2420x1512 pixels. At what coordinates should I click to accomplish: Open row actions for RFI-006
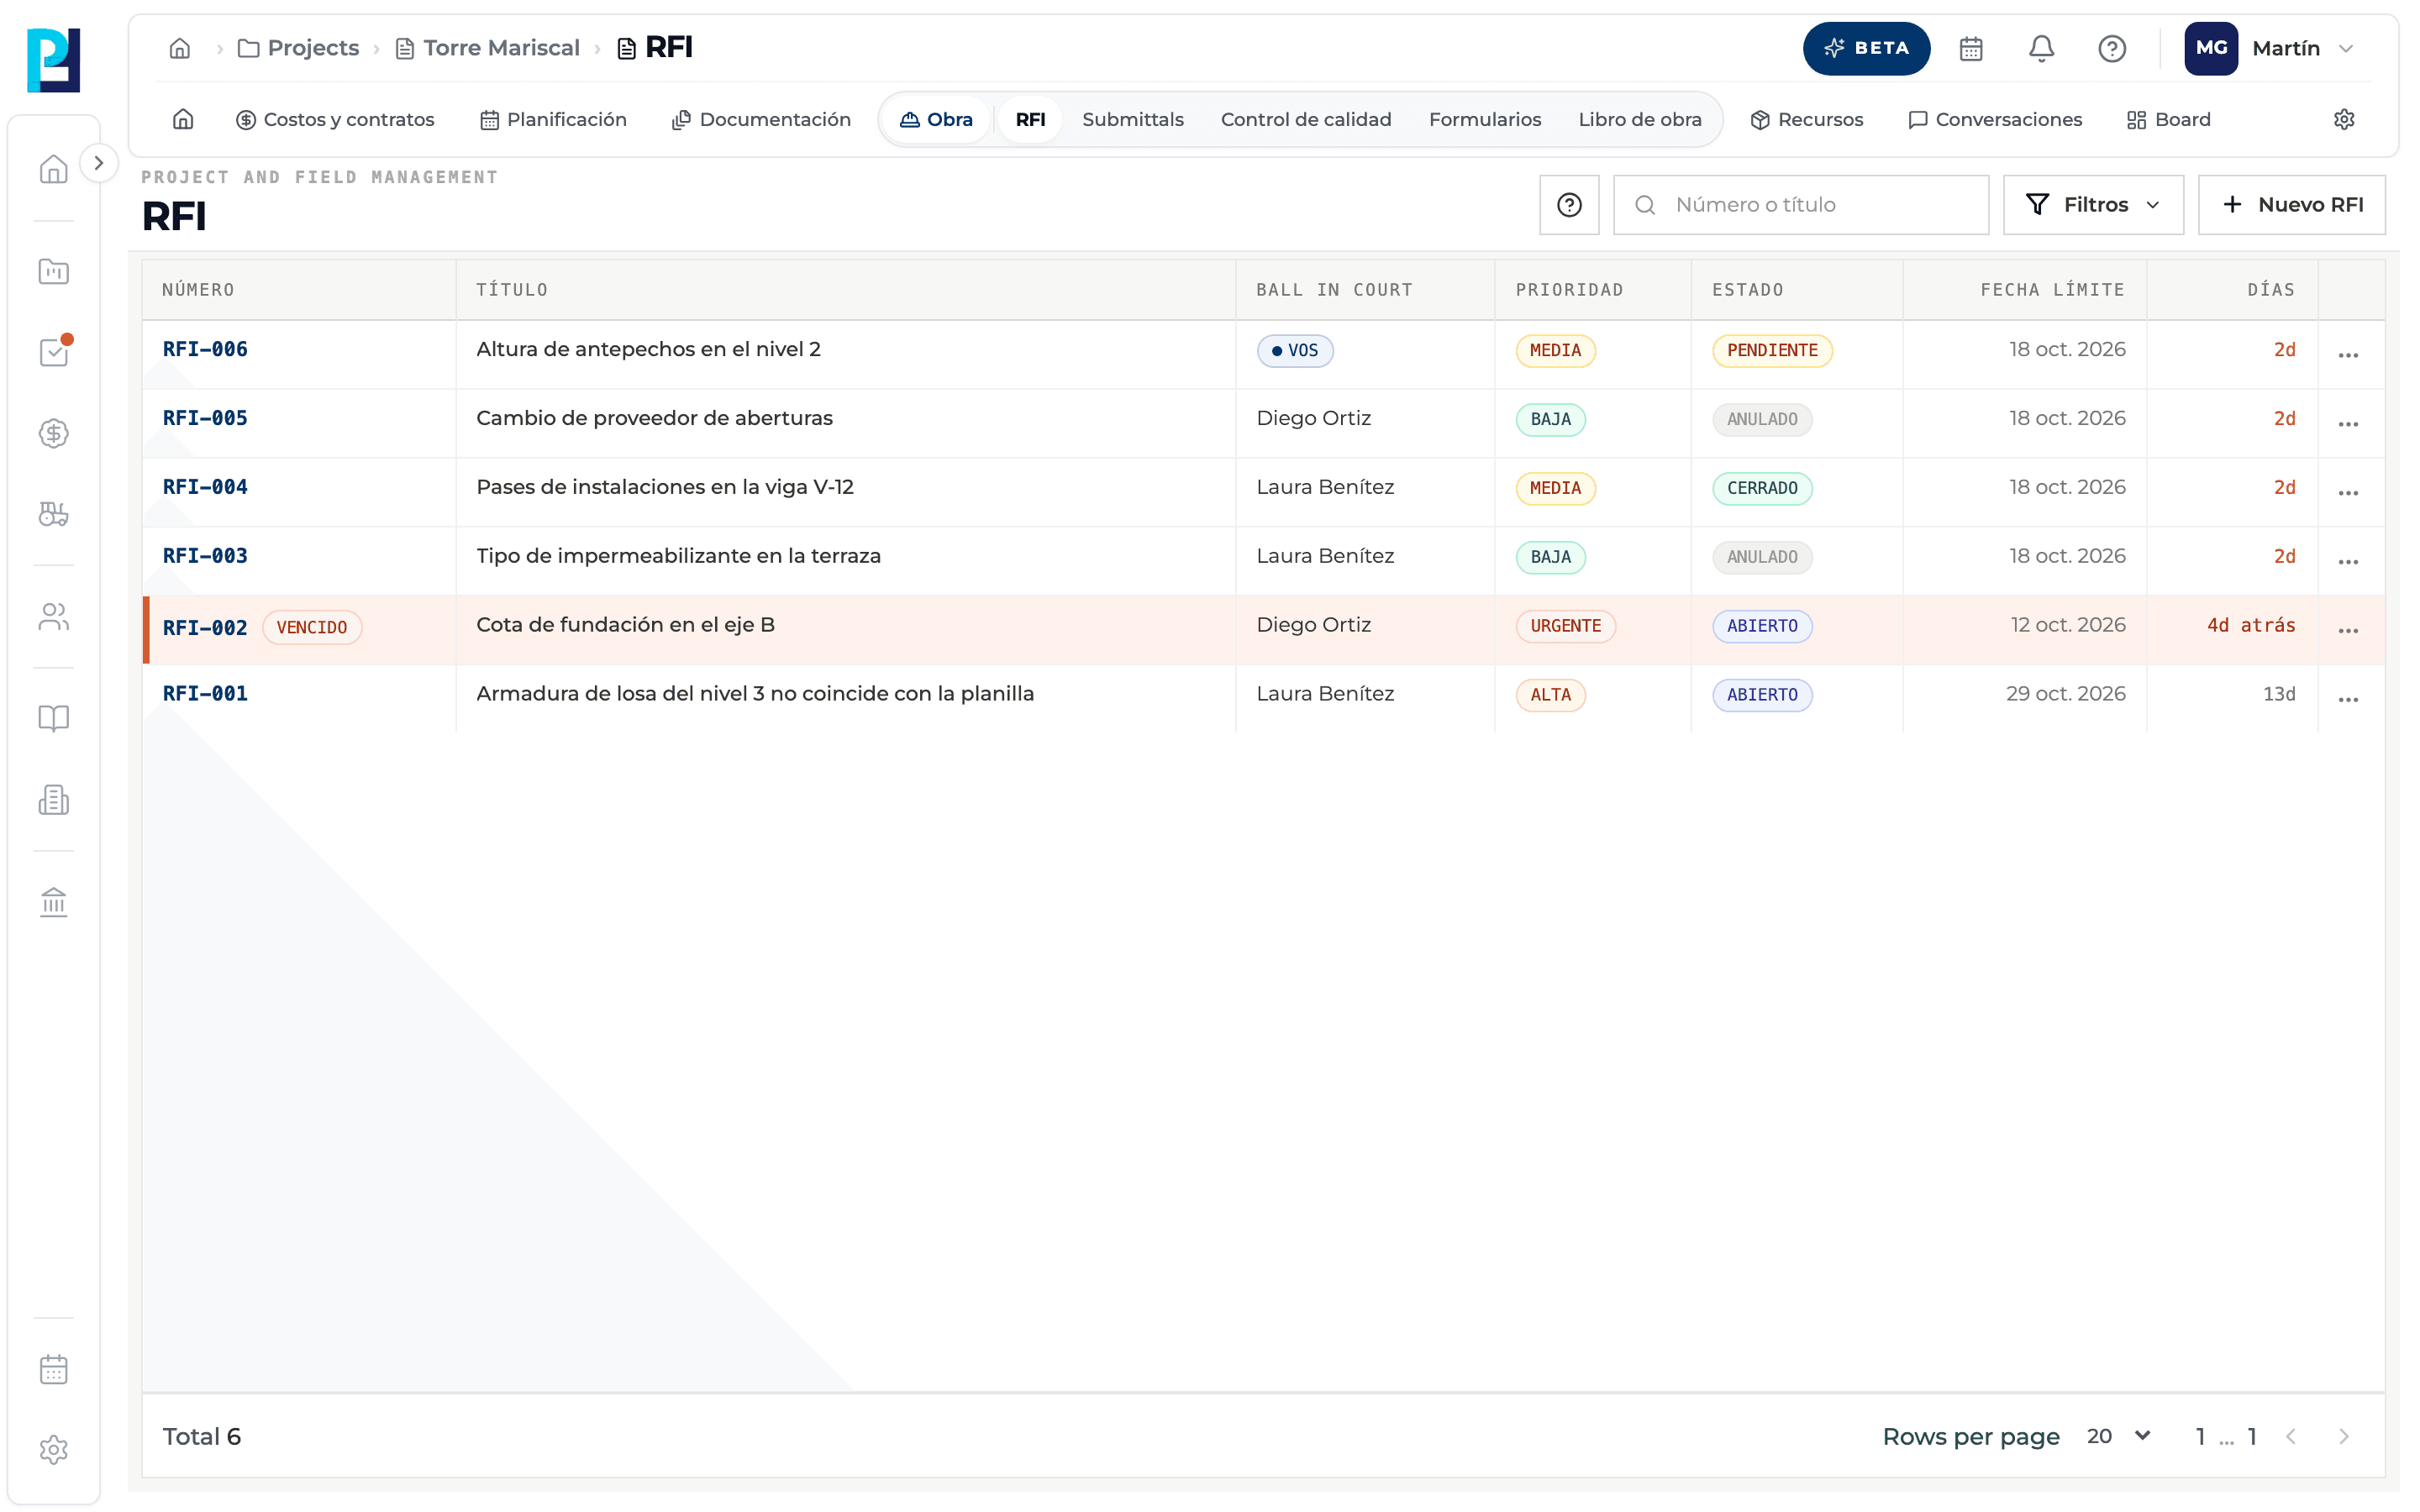click(2348, 354)
